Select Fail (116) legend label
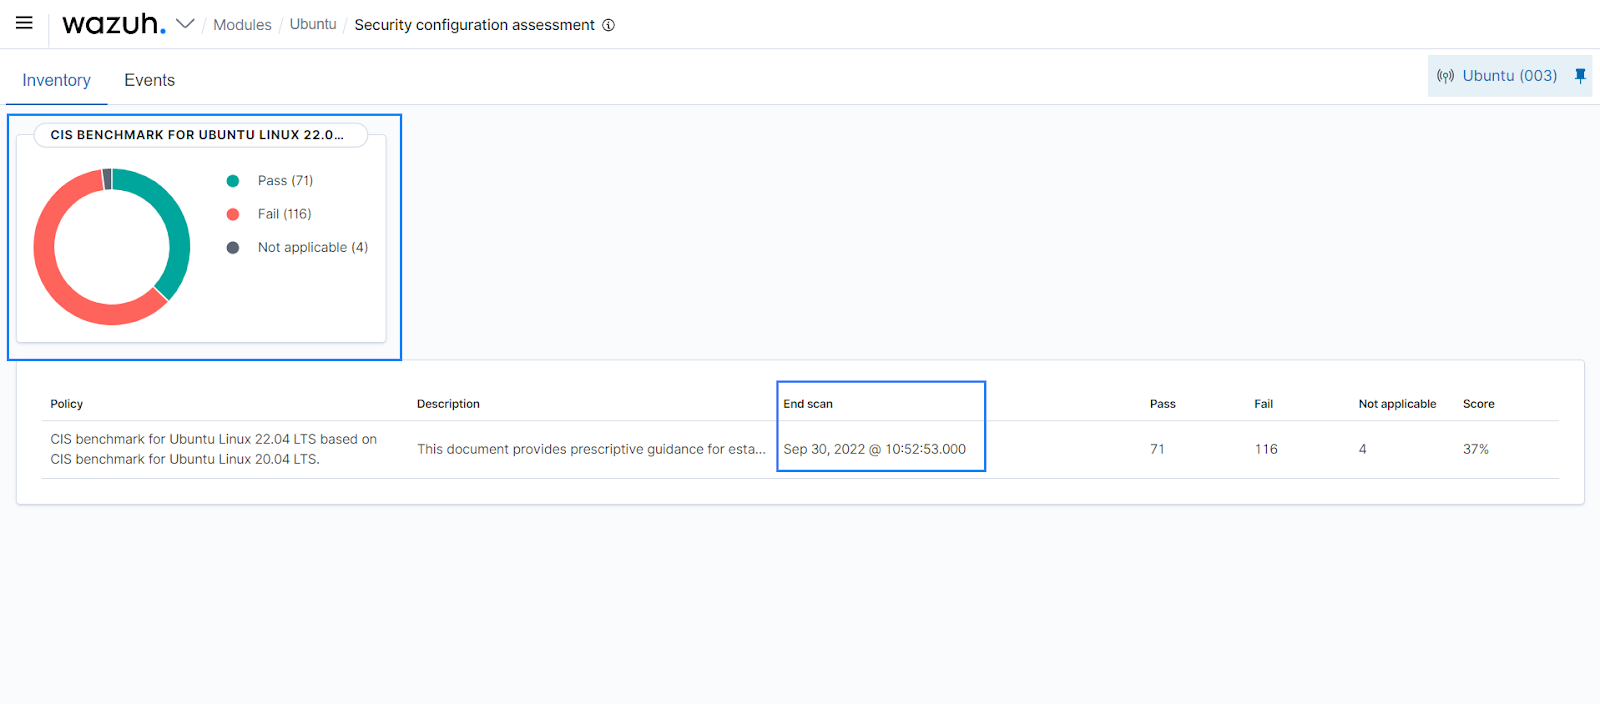This screenshot has height=704, width=1600. point(284,214)
